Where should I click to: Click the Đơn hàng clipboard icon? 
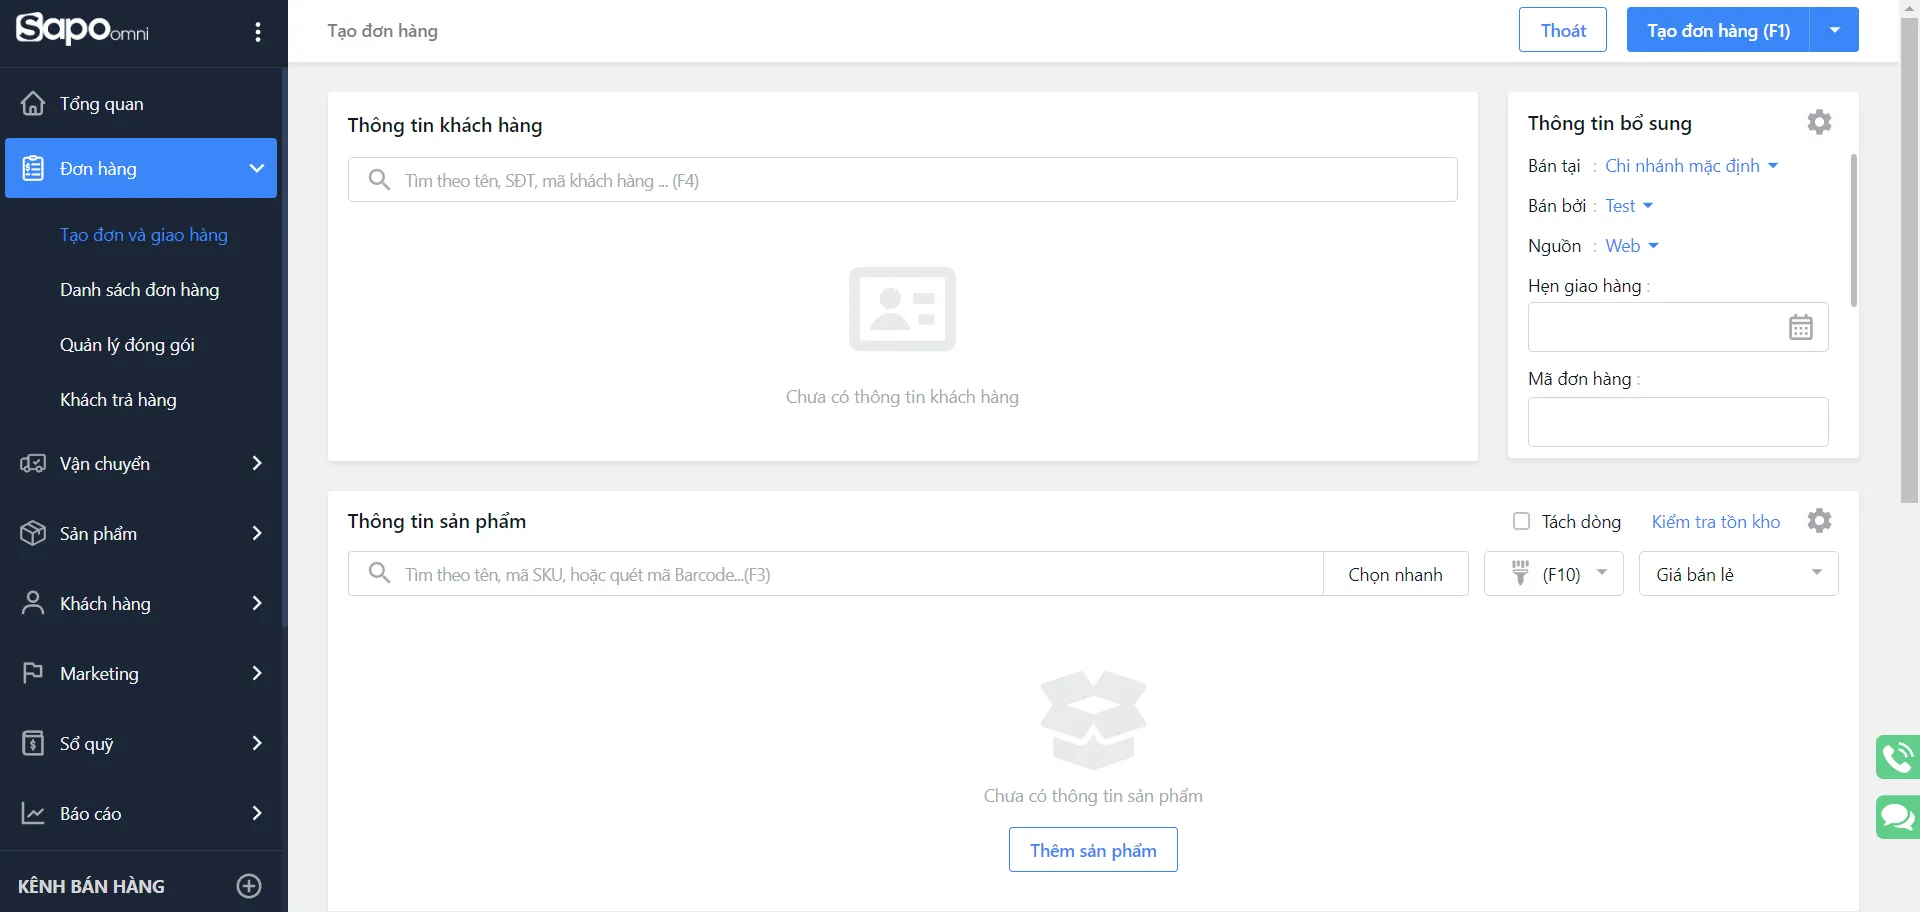tap(33, 168)
